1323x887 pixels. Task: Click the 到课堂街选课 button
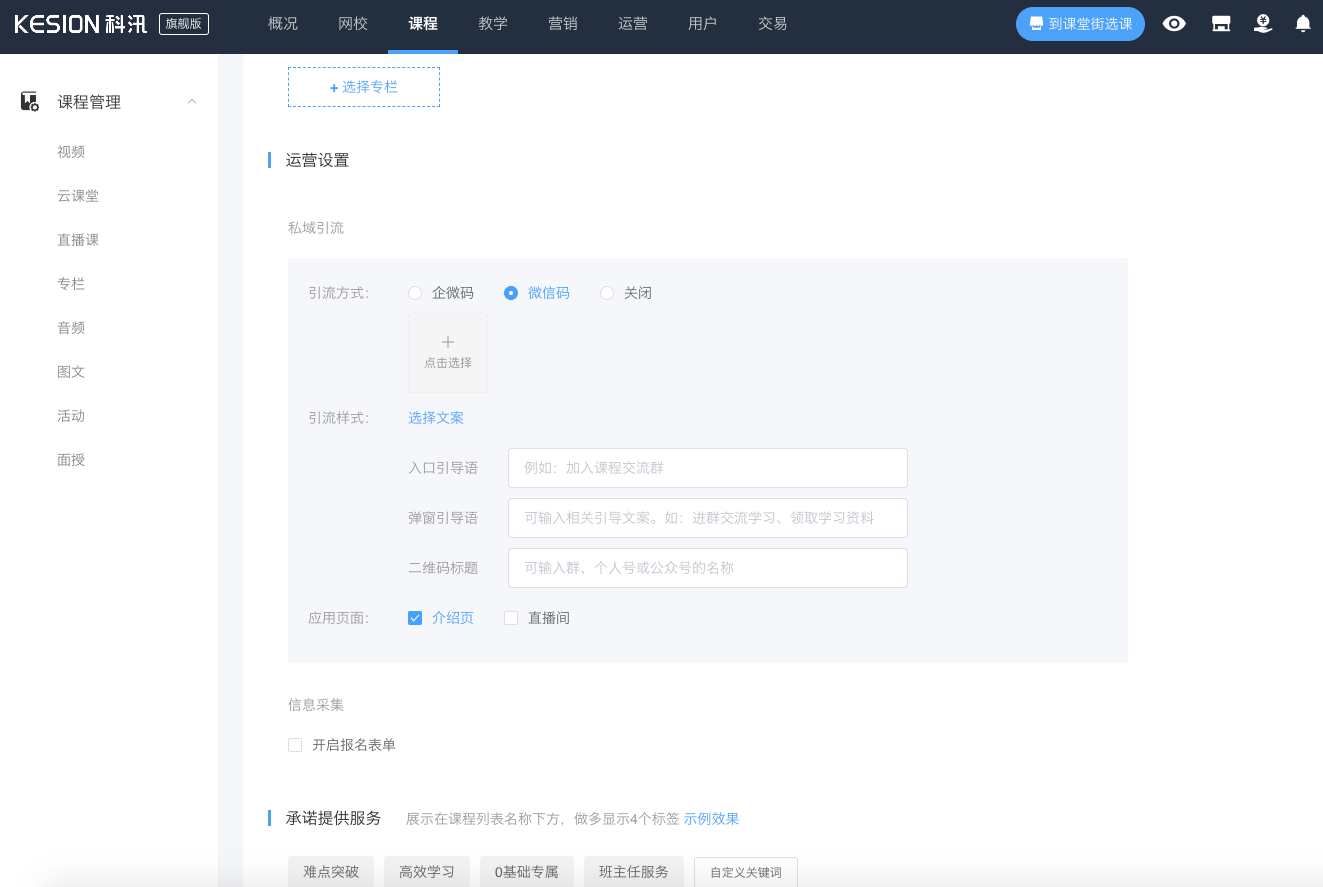(1079, 23)
